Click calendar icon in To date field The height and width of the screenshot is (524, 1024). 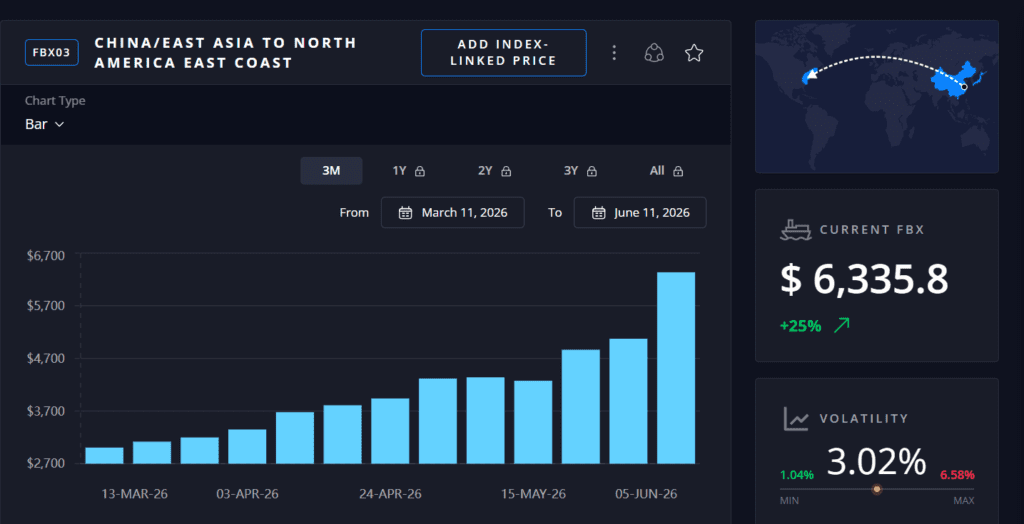click(598, 212)
